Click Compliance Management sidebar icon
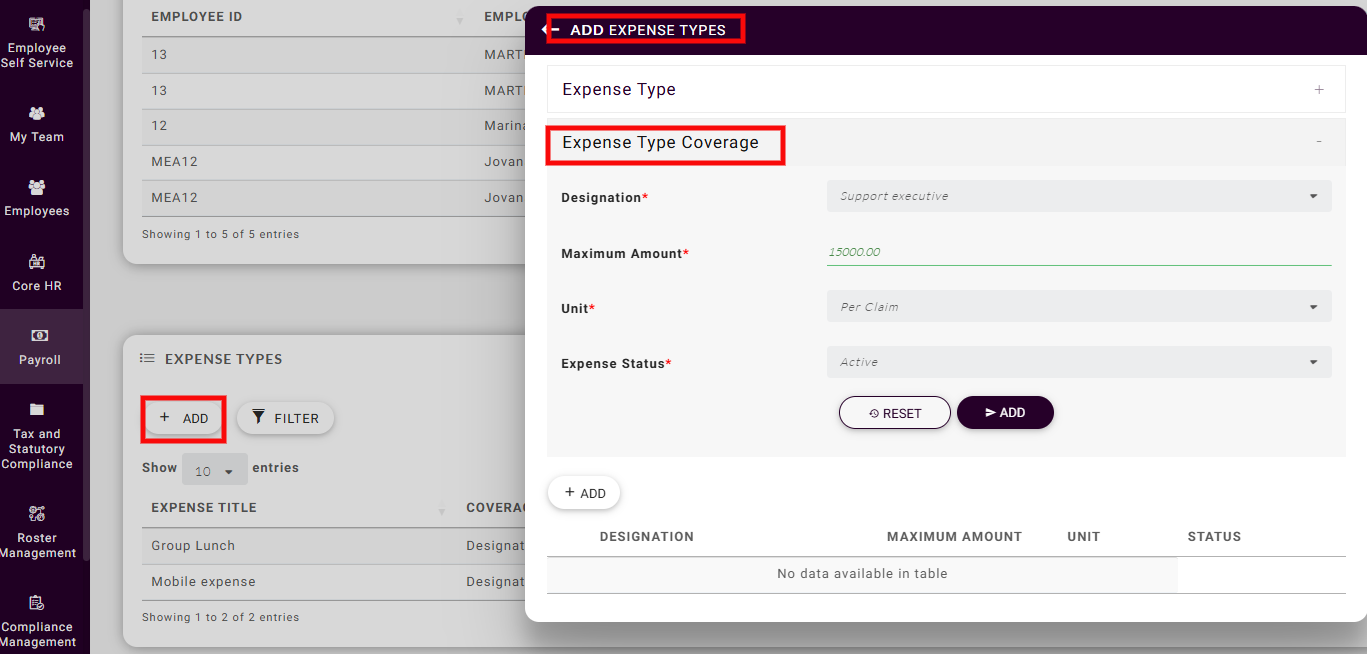This screenshot has width=1367, height=654. point(37,603)
